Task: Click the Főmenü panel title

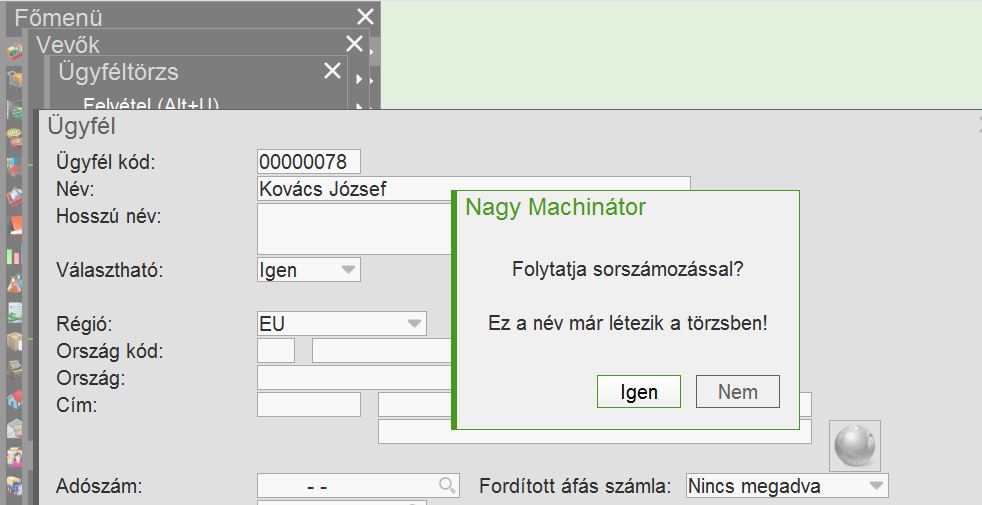Action: tap(58, 18)
